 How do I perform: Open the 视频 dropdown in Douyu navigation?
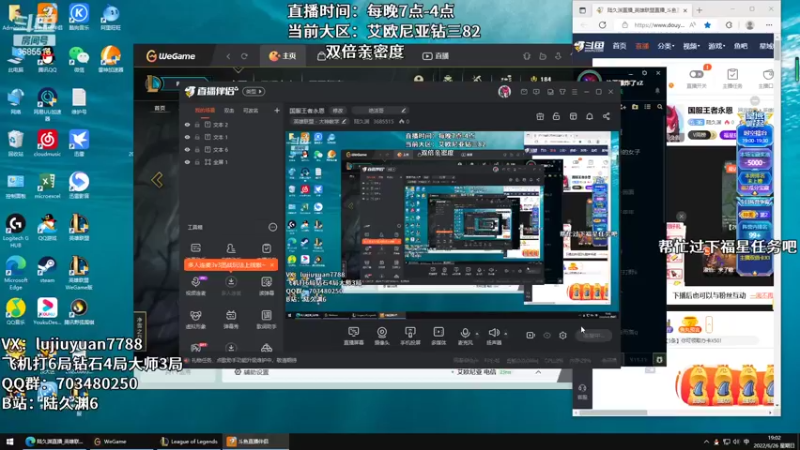(691, 46)
